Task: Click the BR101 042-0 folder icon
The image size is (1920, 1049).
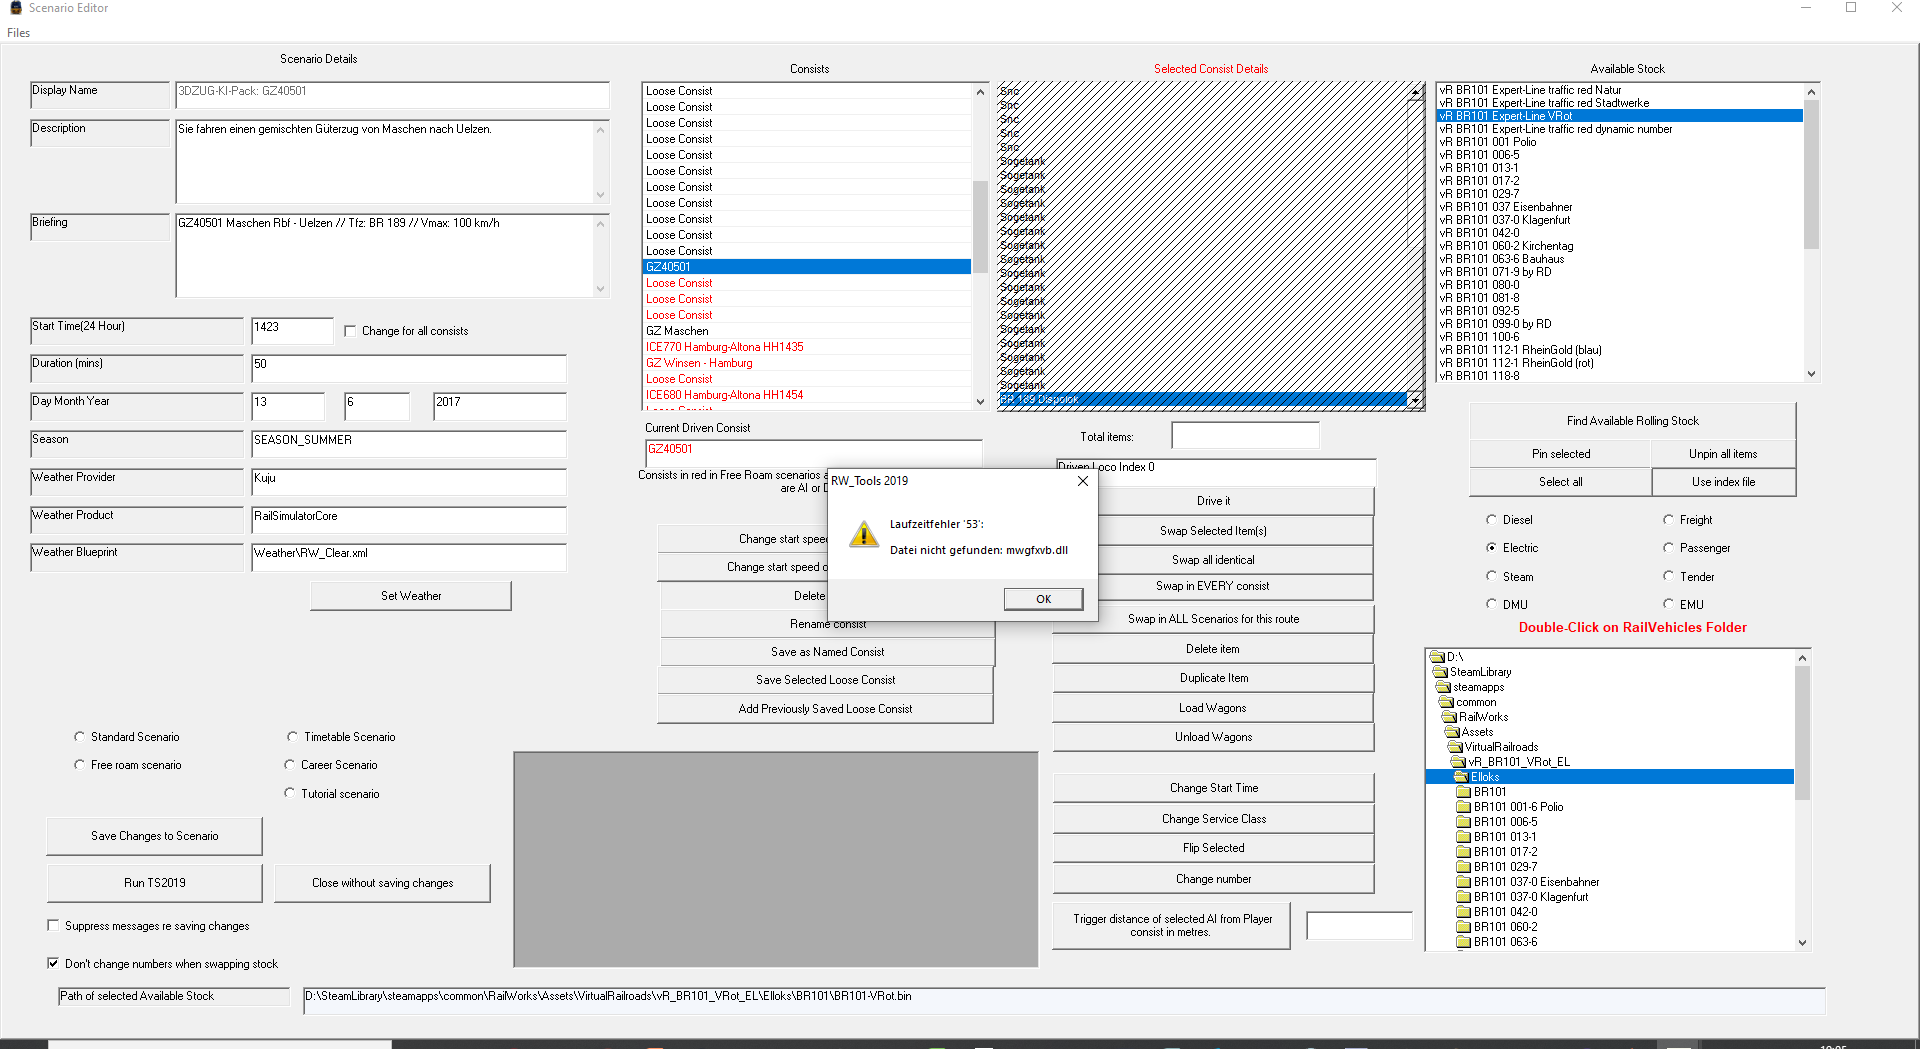Action: tap(1464, 912)
